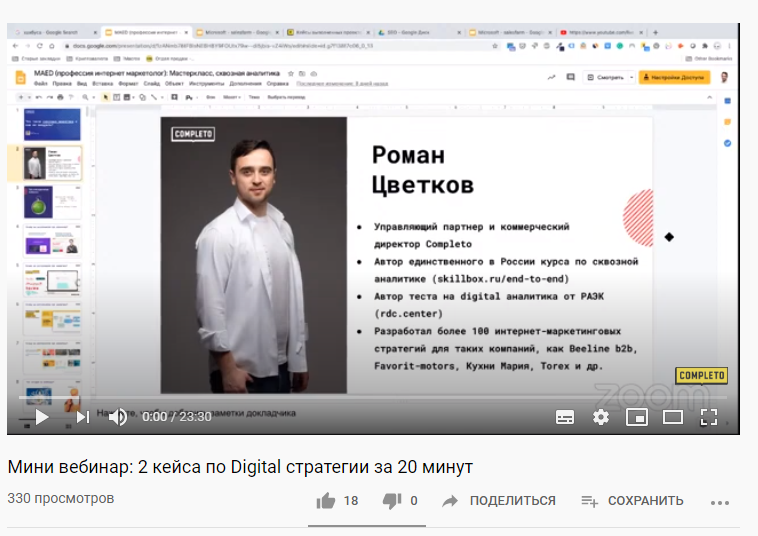Switch to the Google Search tab
Viewport: 758px width, 536px height.
tap(52, 32)
